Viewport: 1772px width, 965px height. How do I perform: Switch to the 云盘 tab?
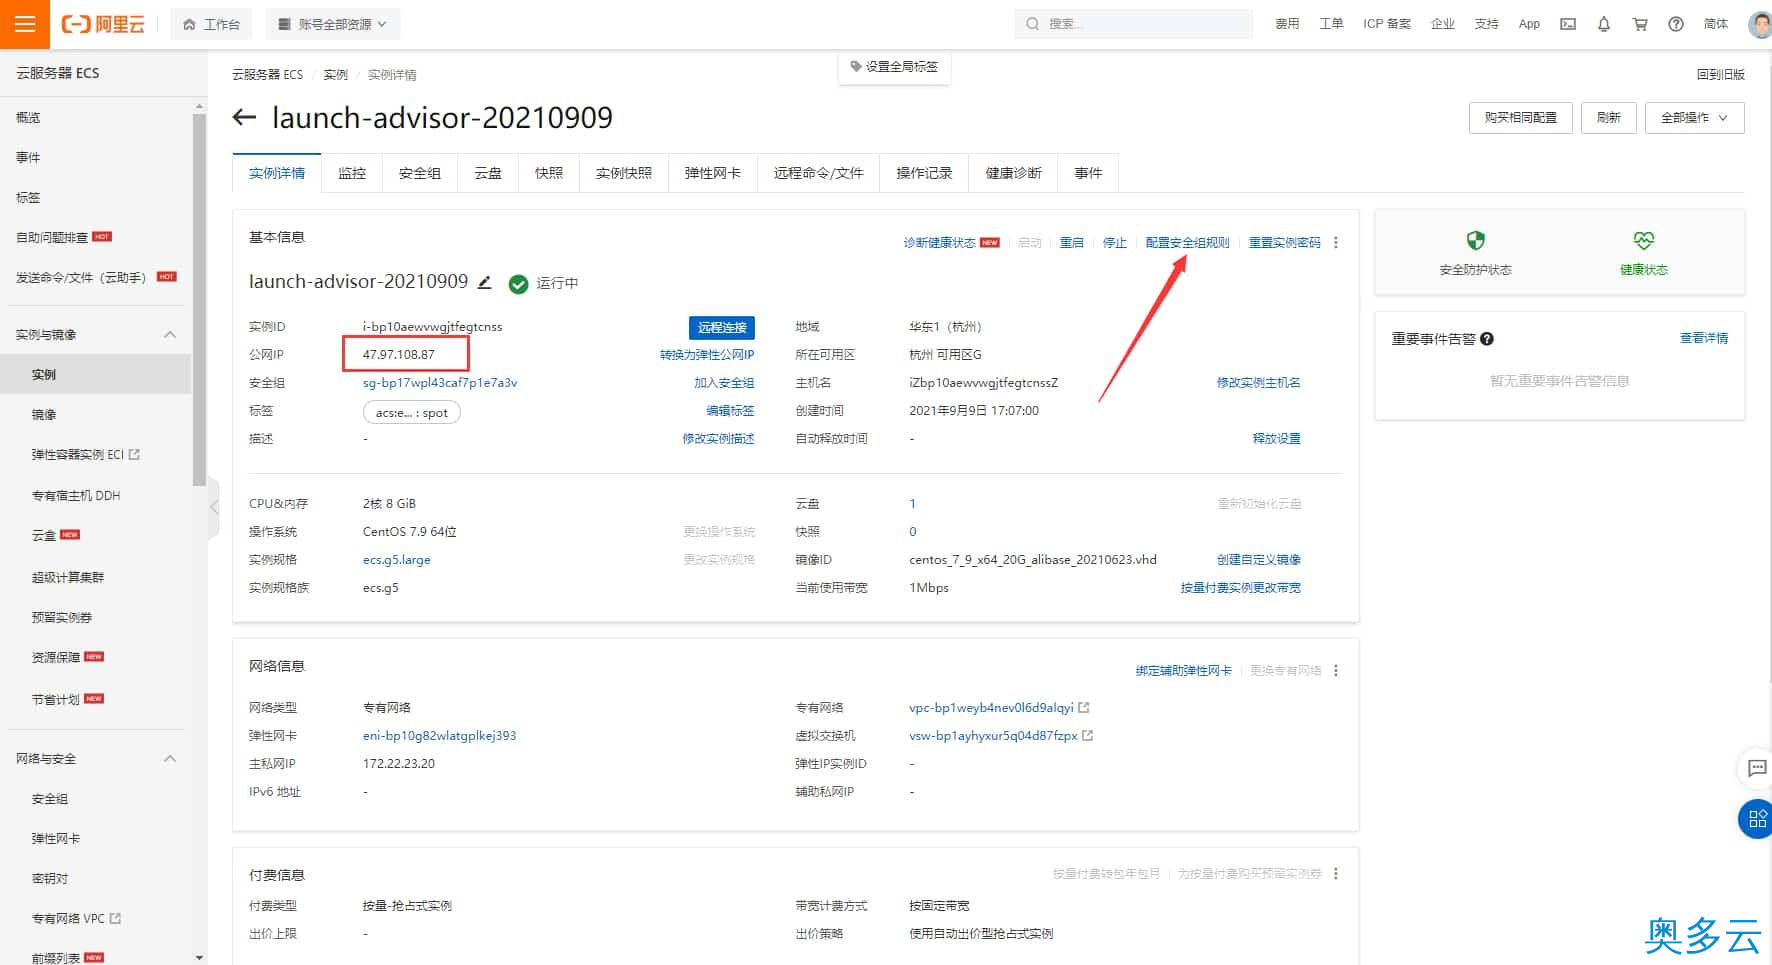click(x=488, y=173)
